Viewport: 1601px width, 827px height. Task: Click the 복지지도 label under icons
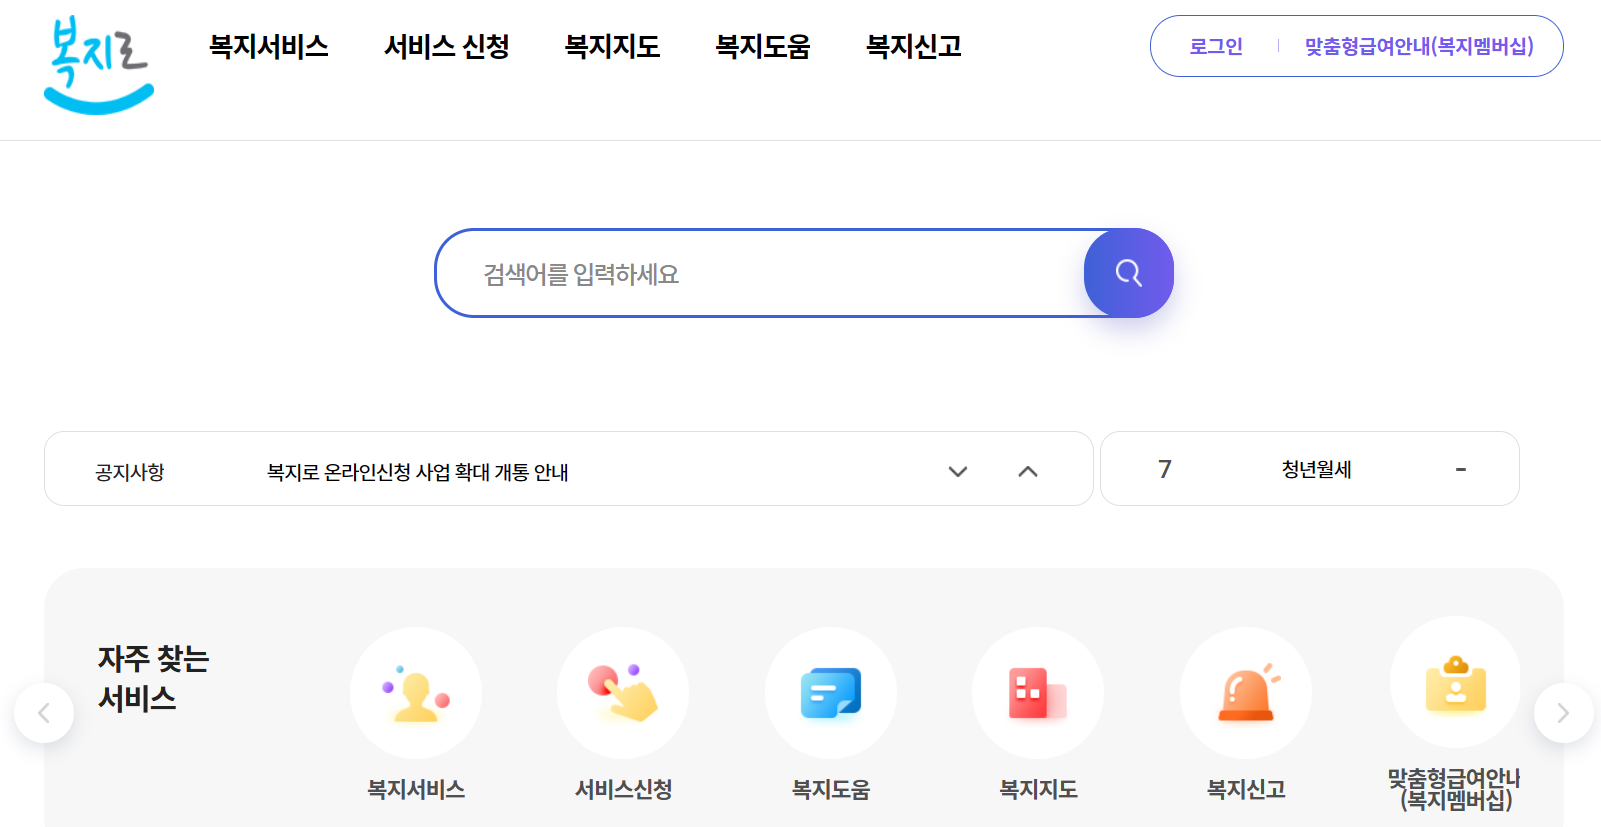[1038, 789]
